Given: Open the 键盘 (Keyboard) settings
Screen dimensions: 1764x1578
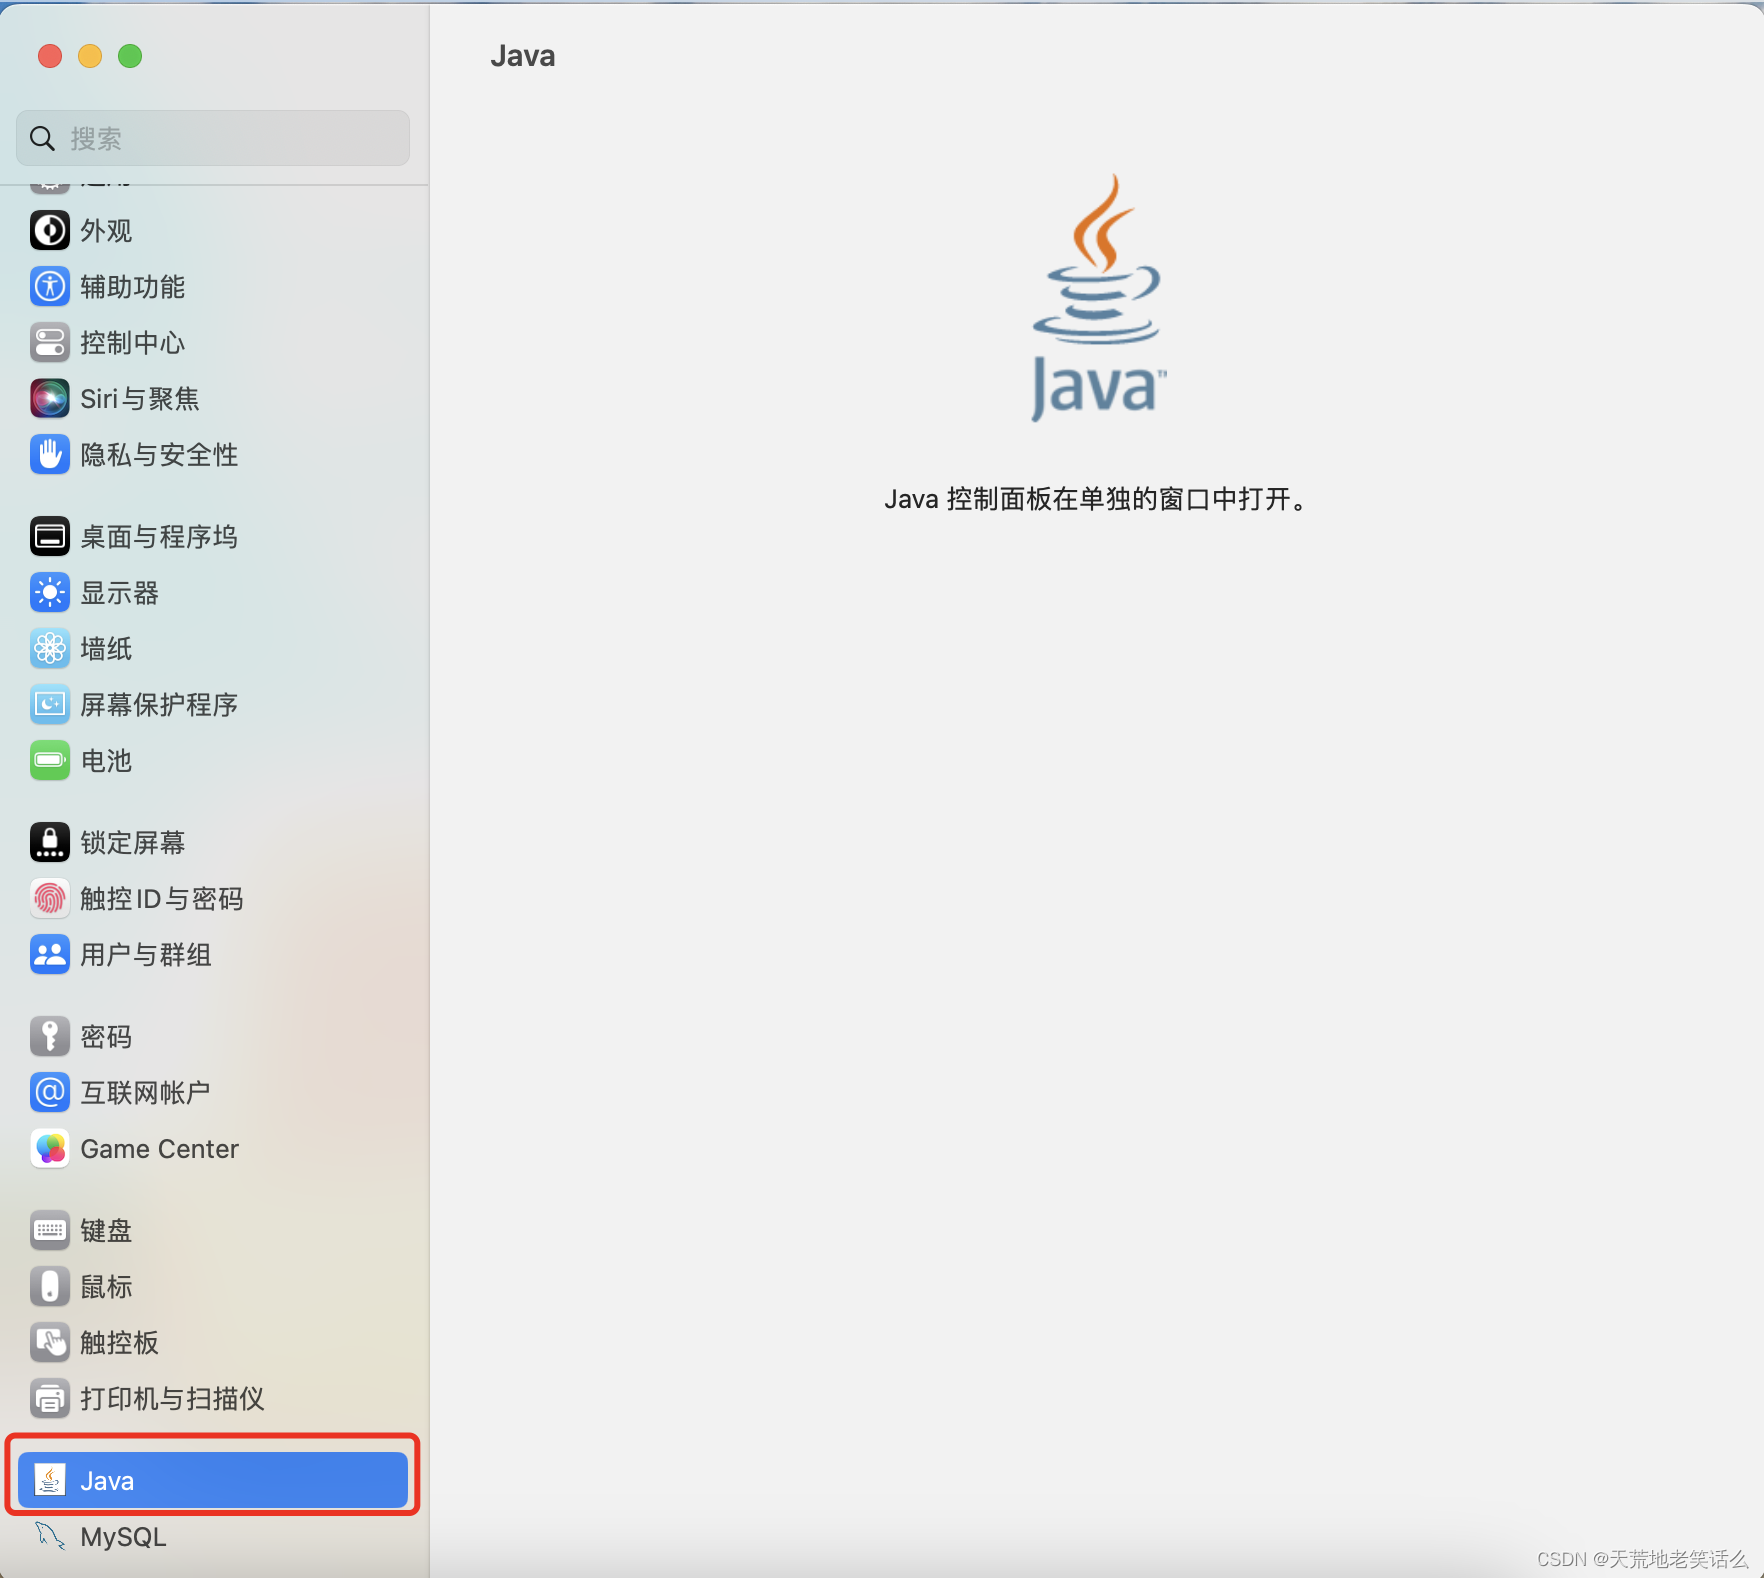Looking at the screenshot, I should [105, 1230].
